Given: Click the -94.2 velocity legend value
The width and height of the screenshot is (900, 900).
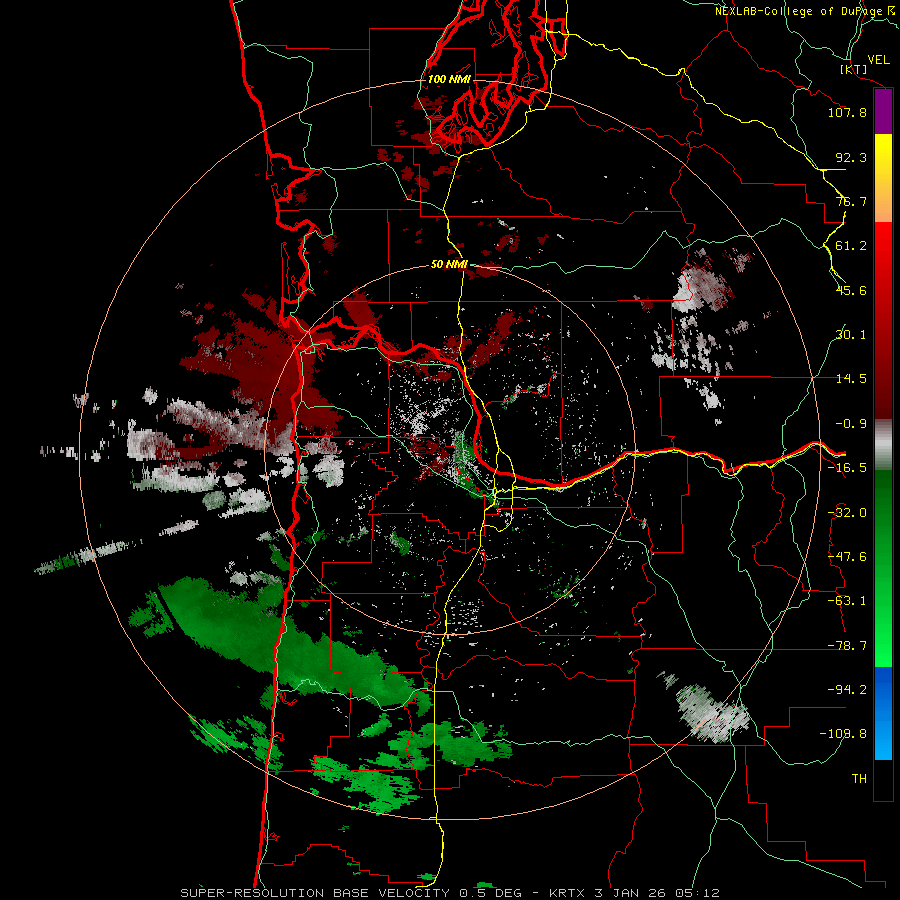Looking at the screenshot, I should pyautogui.click(x=847, y=689).
